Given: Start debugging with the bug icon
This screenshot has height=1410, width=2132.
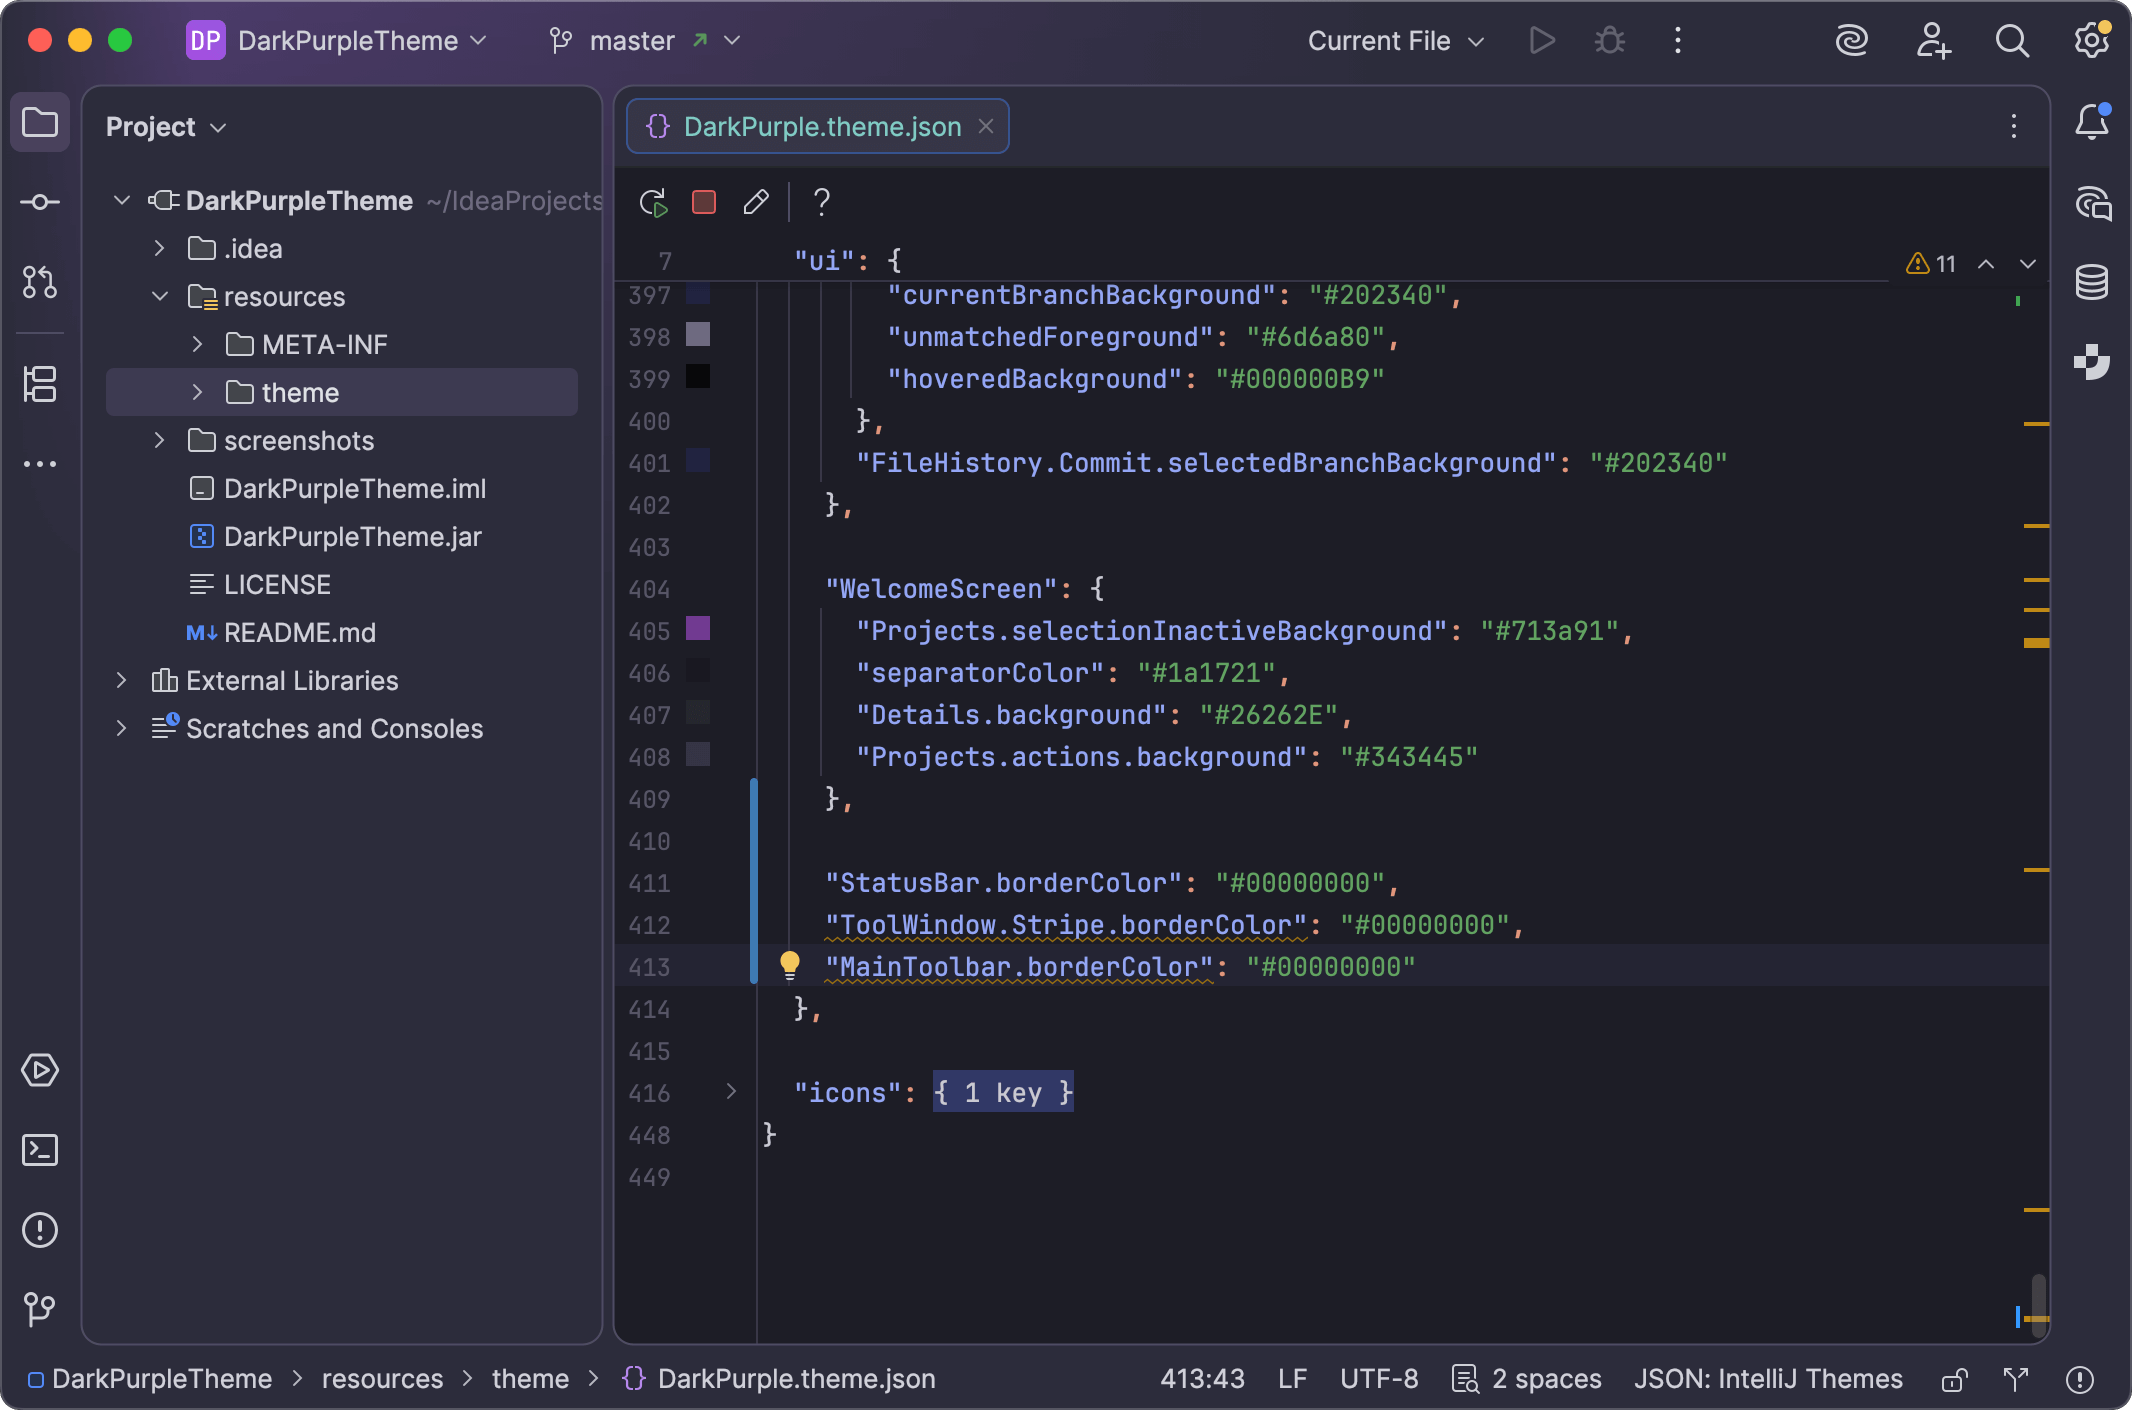Looking at the screenshot, I should click(1608, 41).
